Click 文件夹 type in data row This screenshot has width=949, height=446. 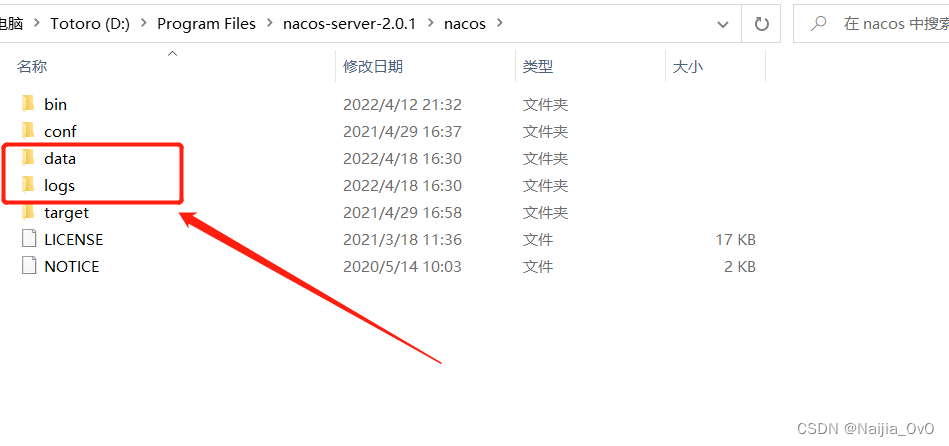pyautogui.click(x=545, y=159)
